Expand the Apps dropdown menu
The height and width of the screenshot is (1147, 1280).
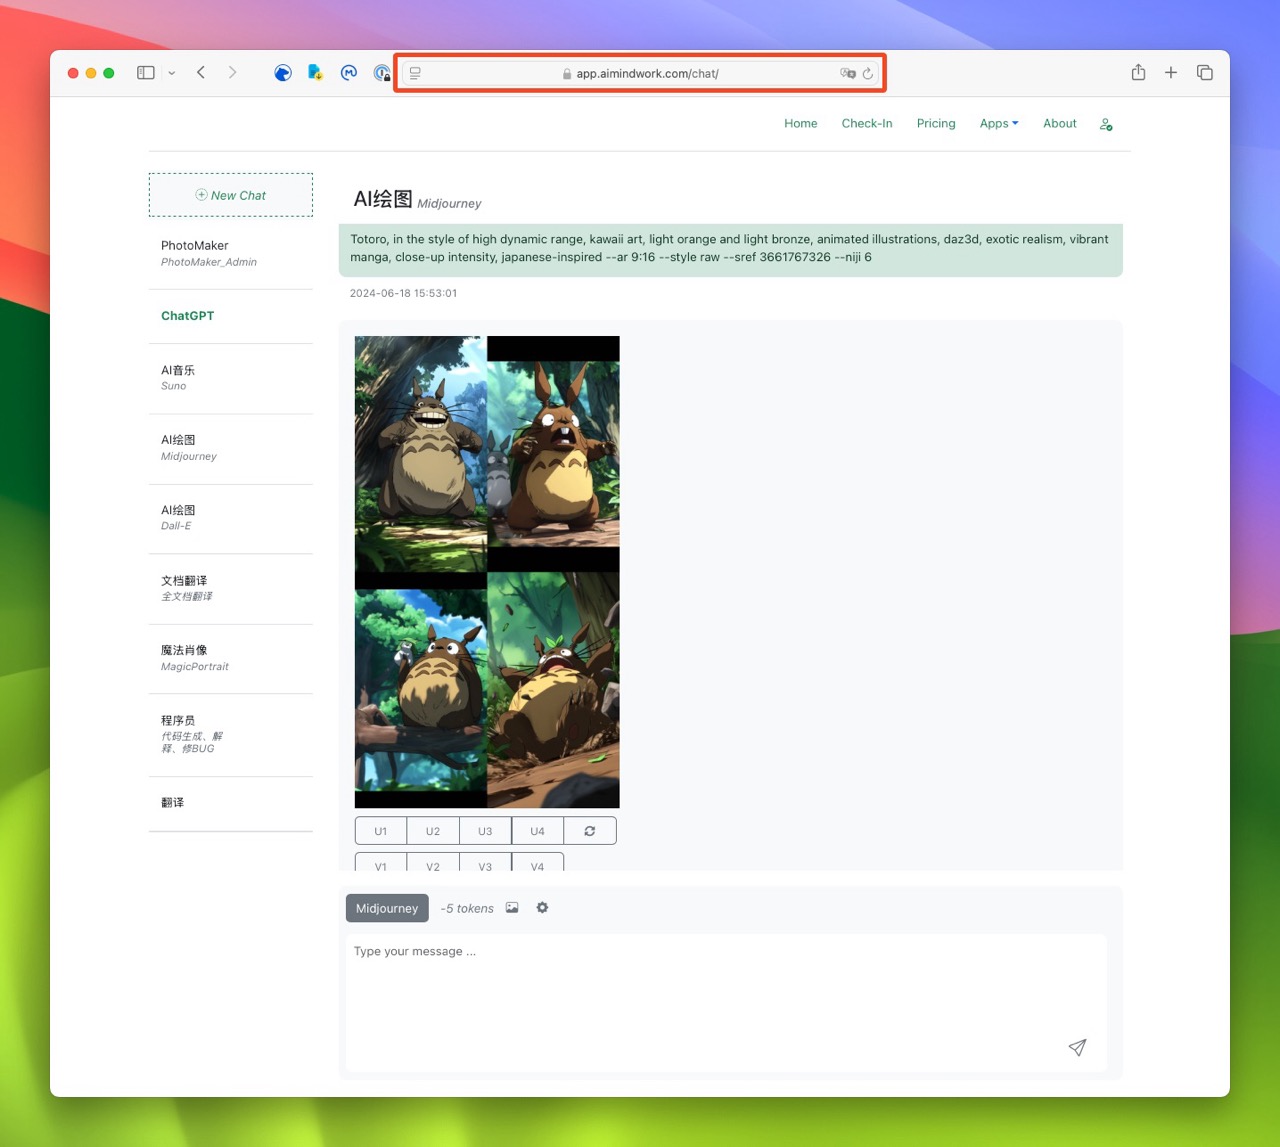(999, 124)
